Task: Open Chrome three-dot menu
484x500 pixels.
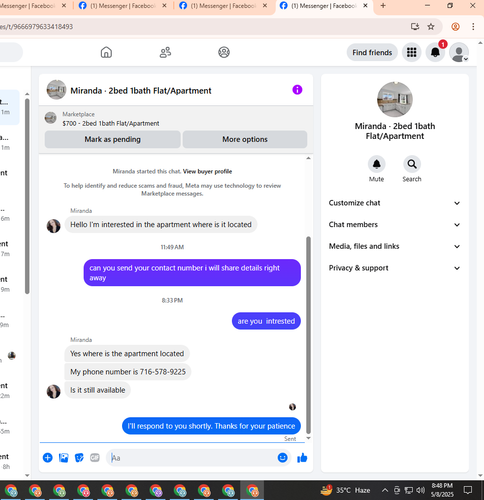Action: pos(473,27)
